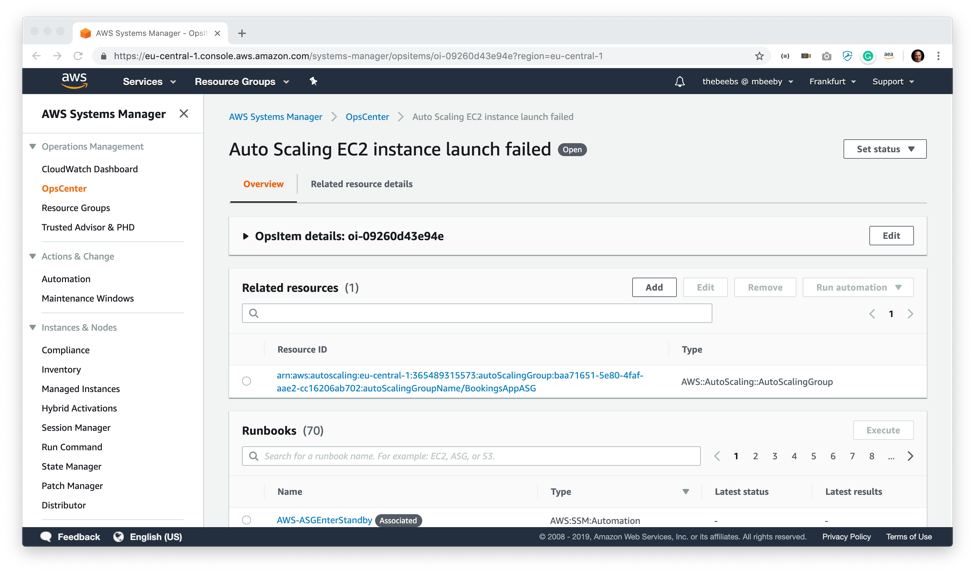Collapse the Operations Management section
The image size is (974, 572).
(x=32, y=147)
